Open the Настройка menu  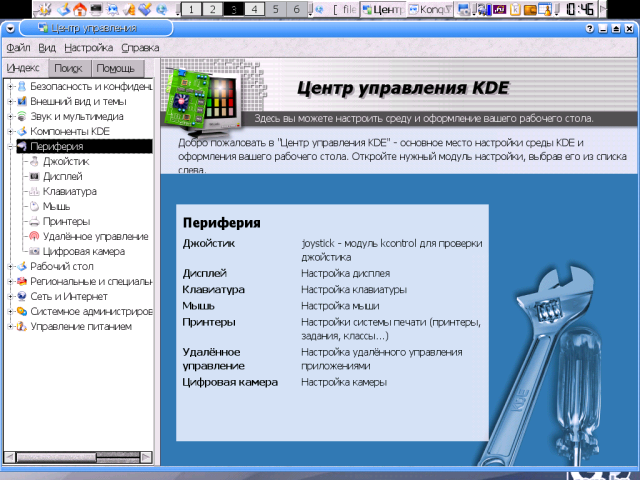point(88,47)
